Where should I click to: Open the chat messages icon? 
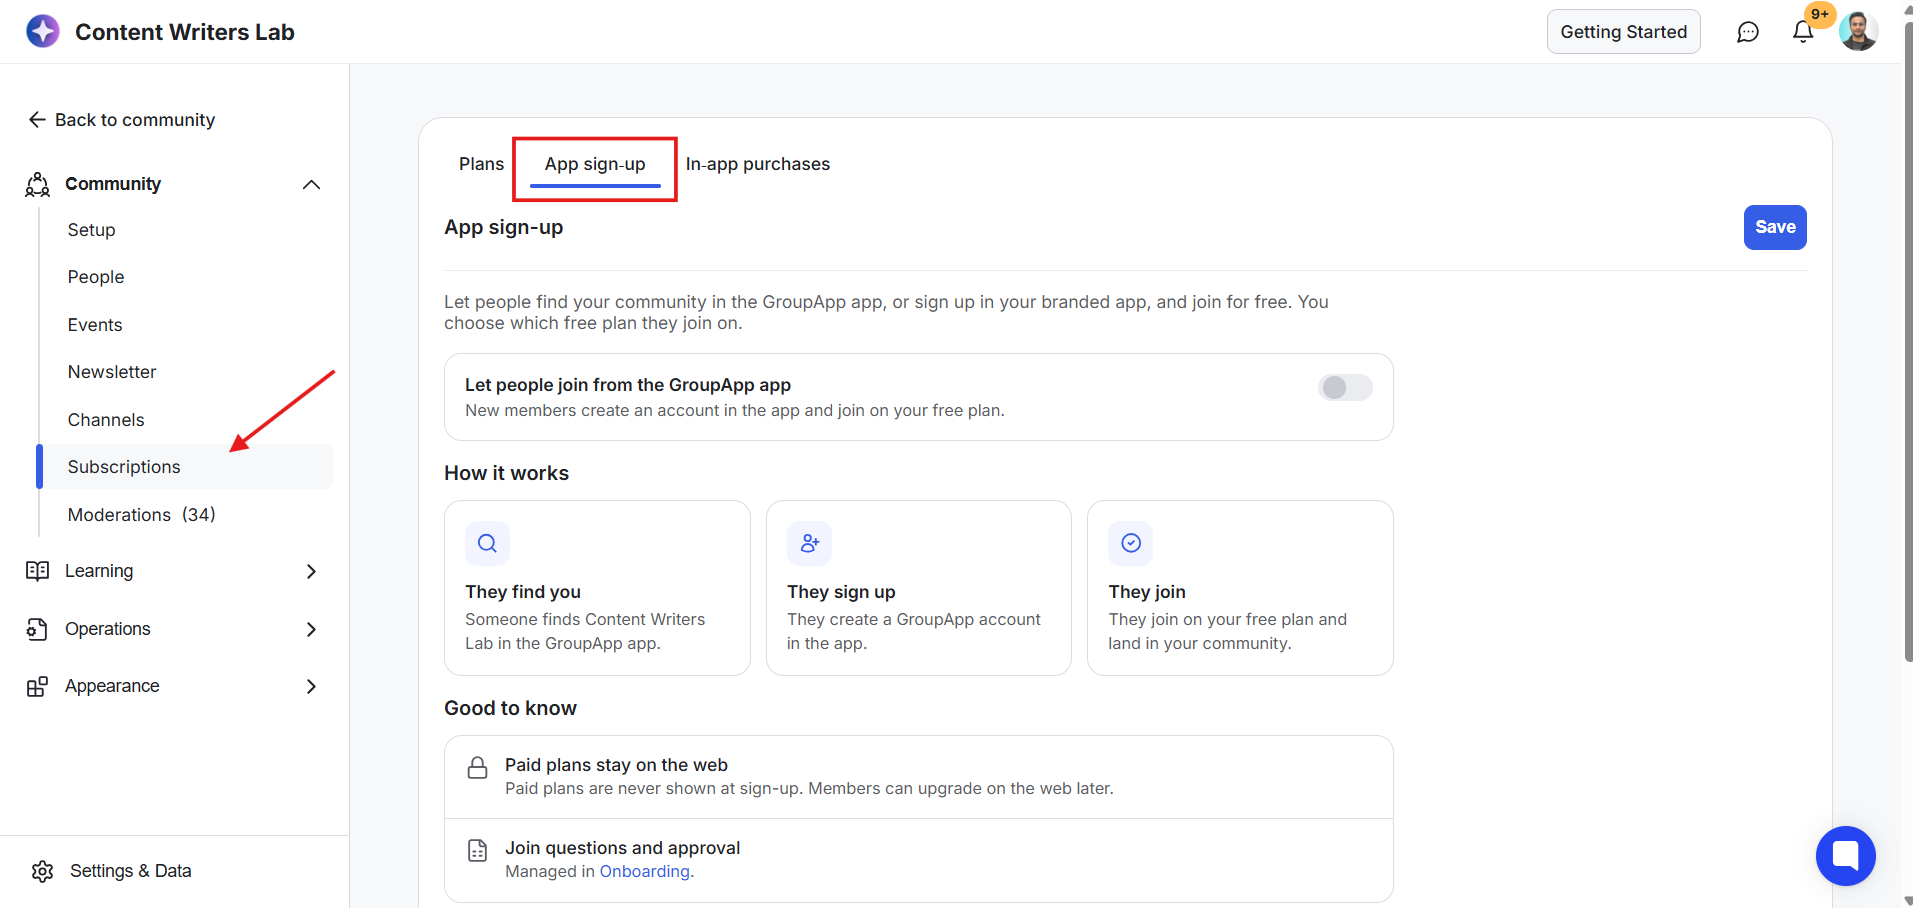point(1747,32)
